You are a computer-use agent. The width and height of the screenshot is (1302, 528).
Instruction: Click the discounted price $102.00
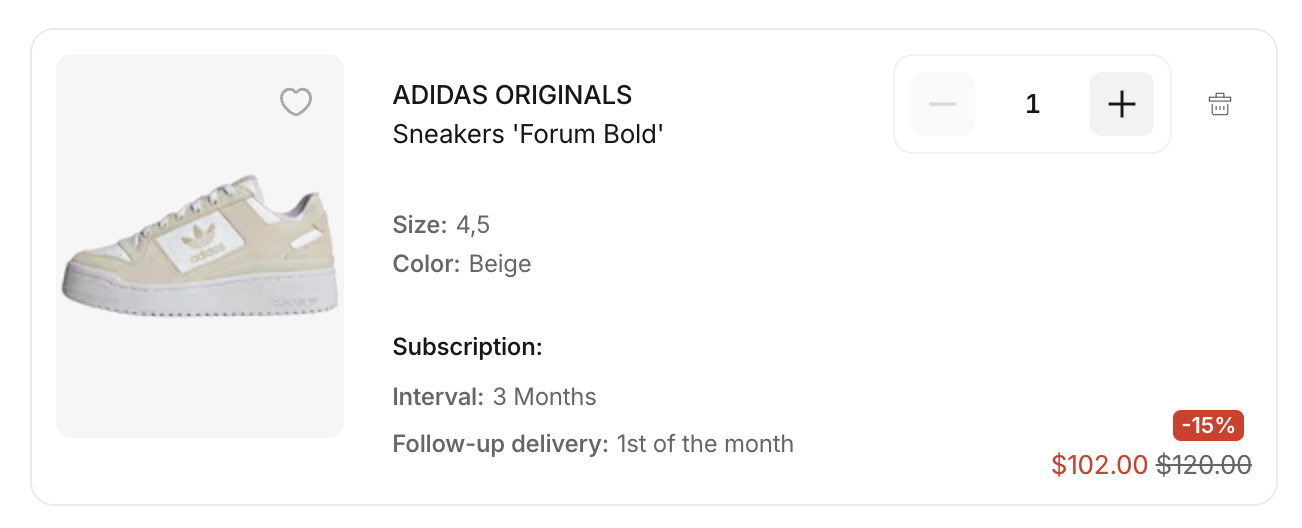(1100, 465)
